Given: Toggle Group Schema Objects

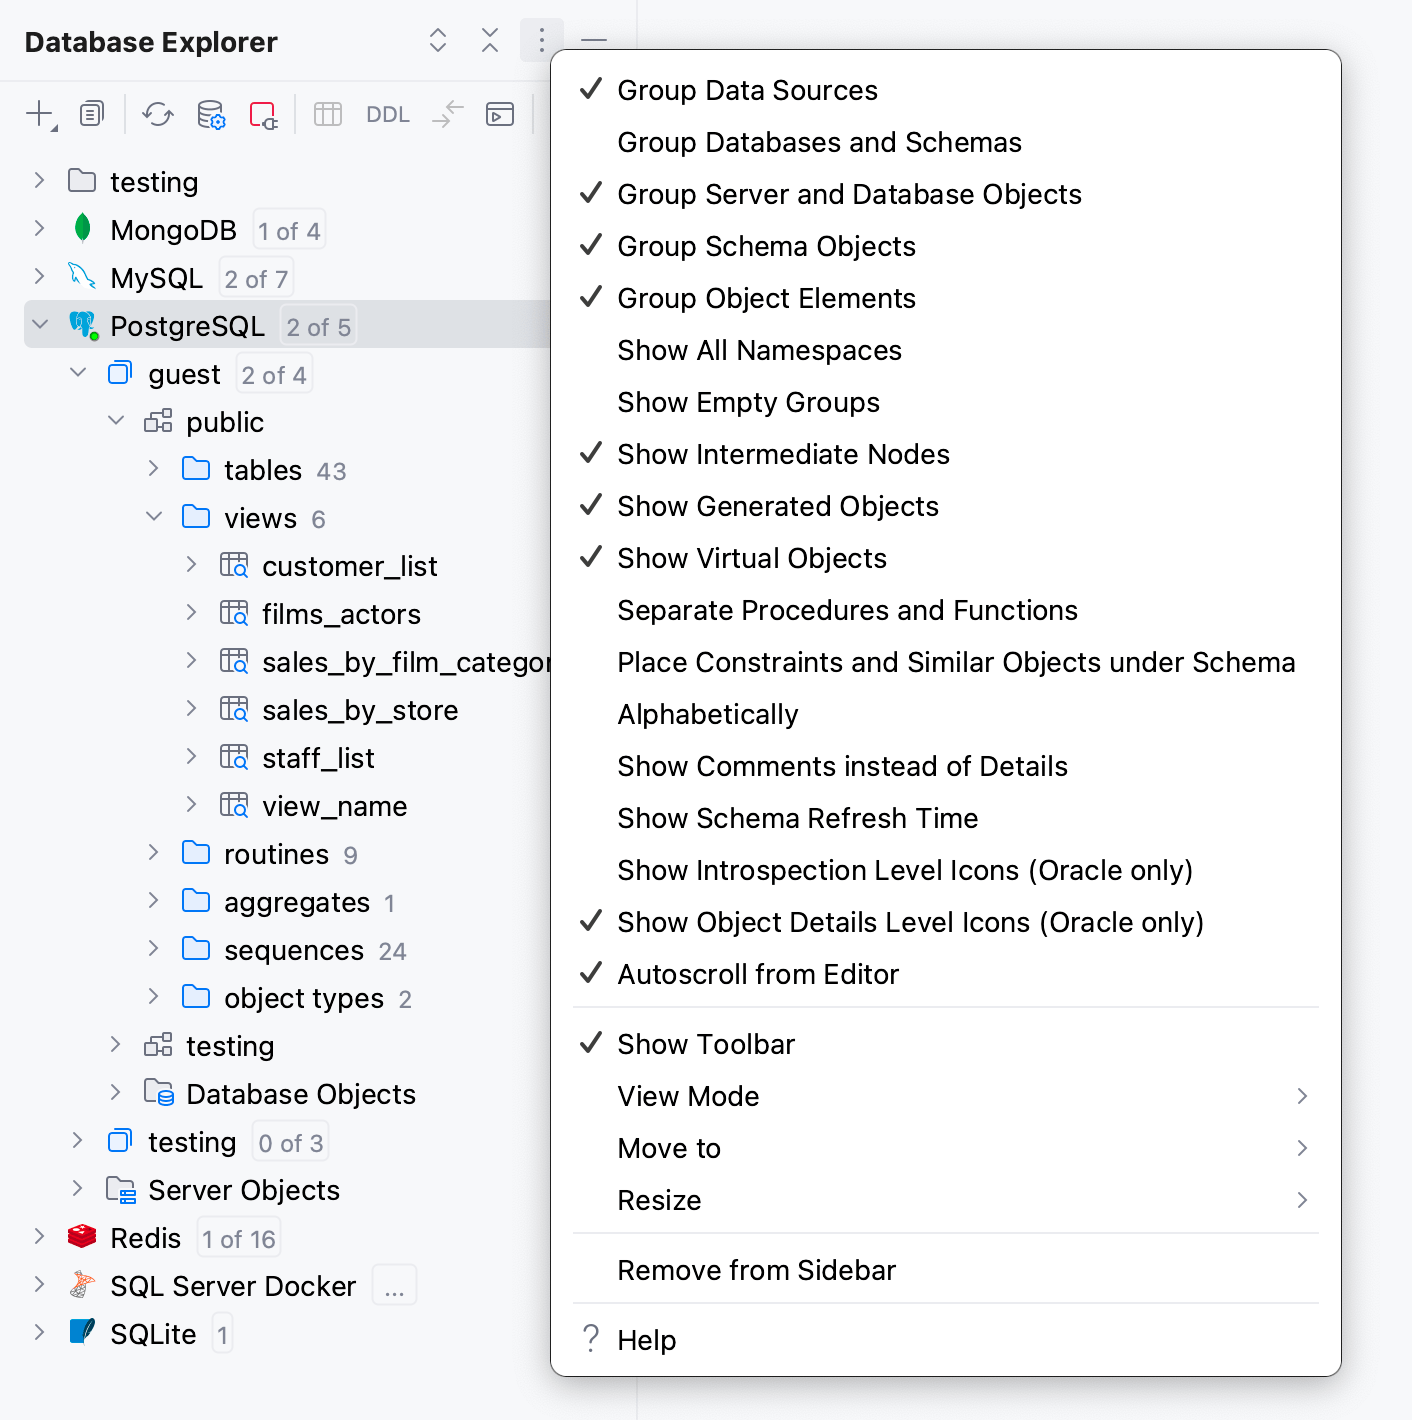Looking at the screenshot, I should (945, 246).
